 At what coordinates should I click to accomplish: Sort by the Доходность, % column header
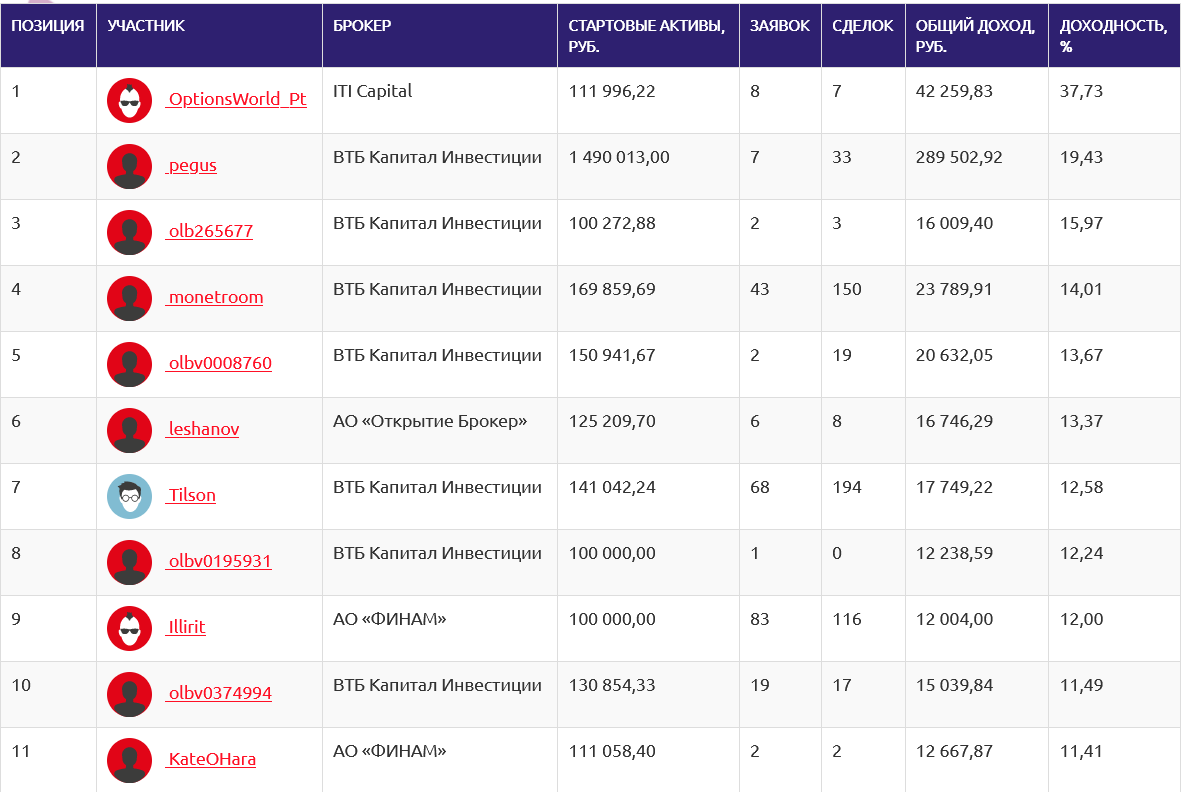pos(1113,36)
